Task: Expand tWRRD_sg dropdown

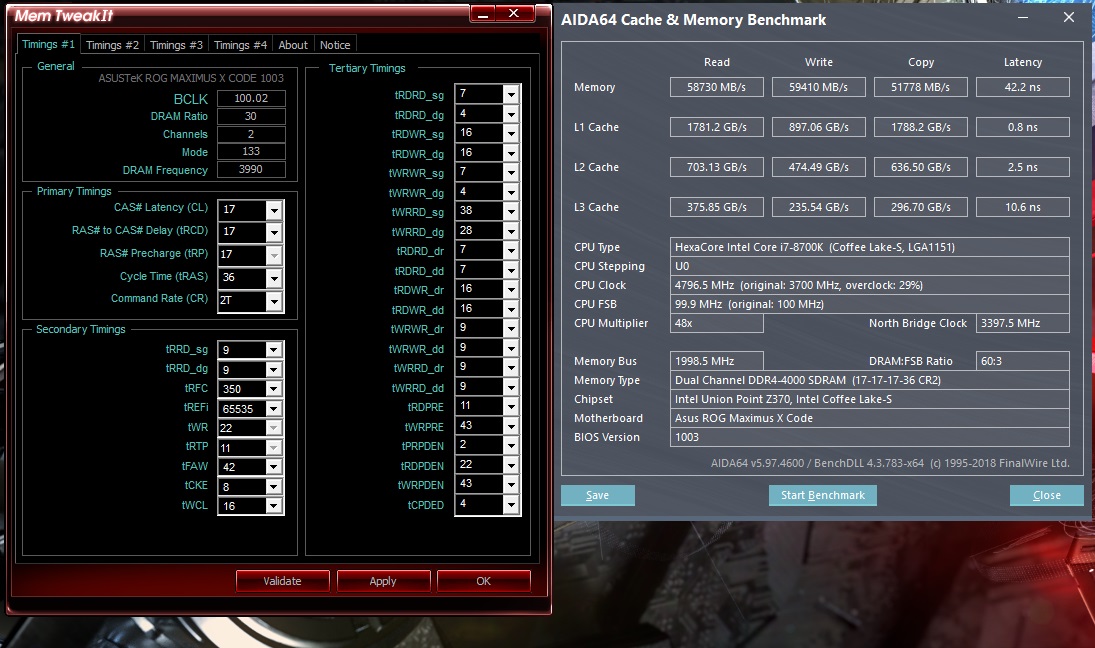Action: click(511, 211)
